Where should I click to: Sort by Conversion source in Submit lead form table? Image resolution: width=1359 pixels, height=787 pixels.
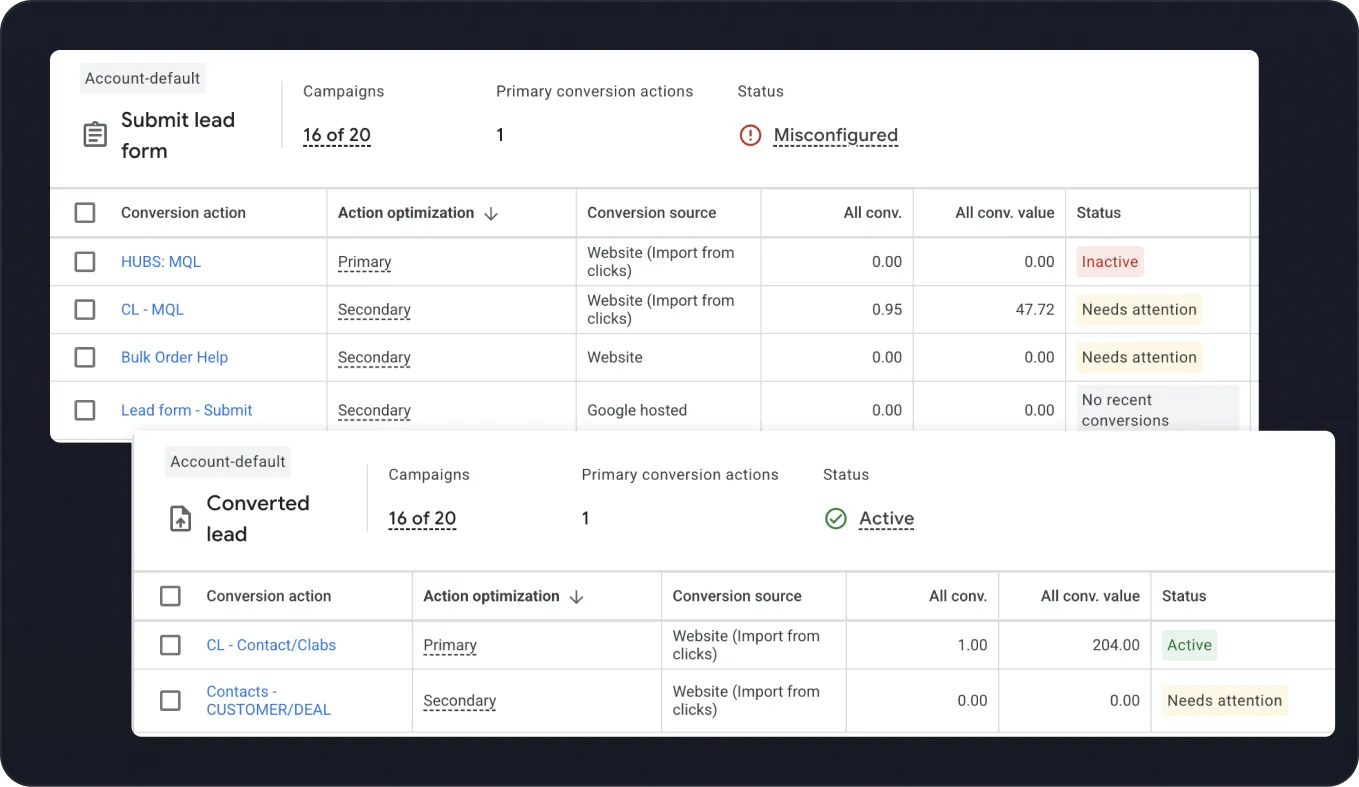(x=652, y=213)
